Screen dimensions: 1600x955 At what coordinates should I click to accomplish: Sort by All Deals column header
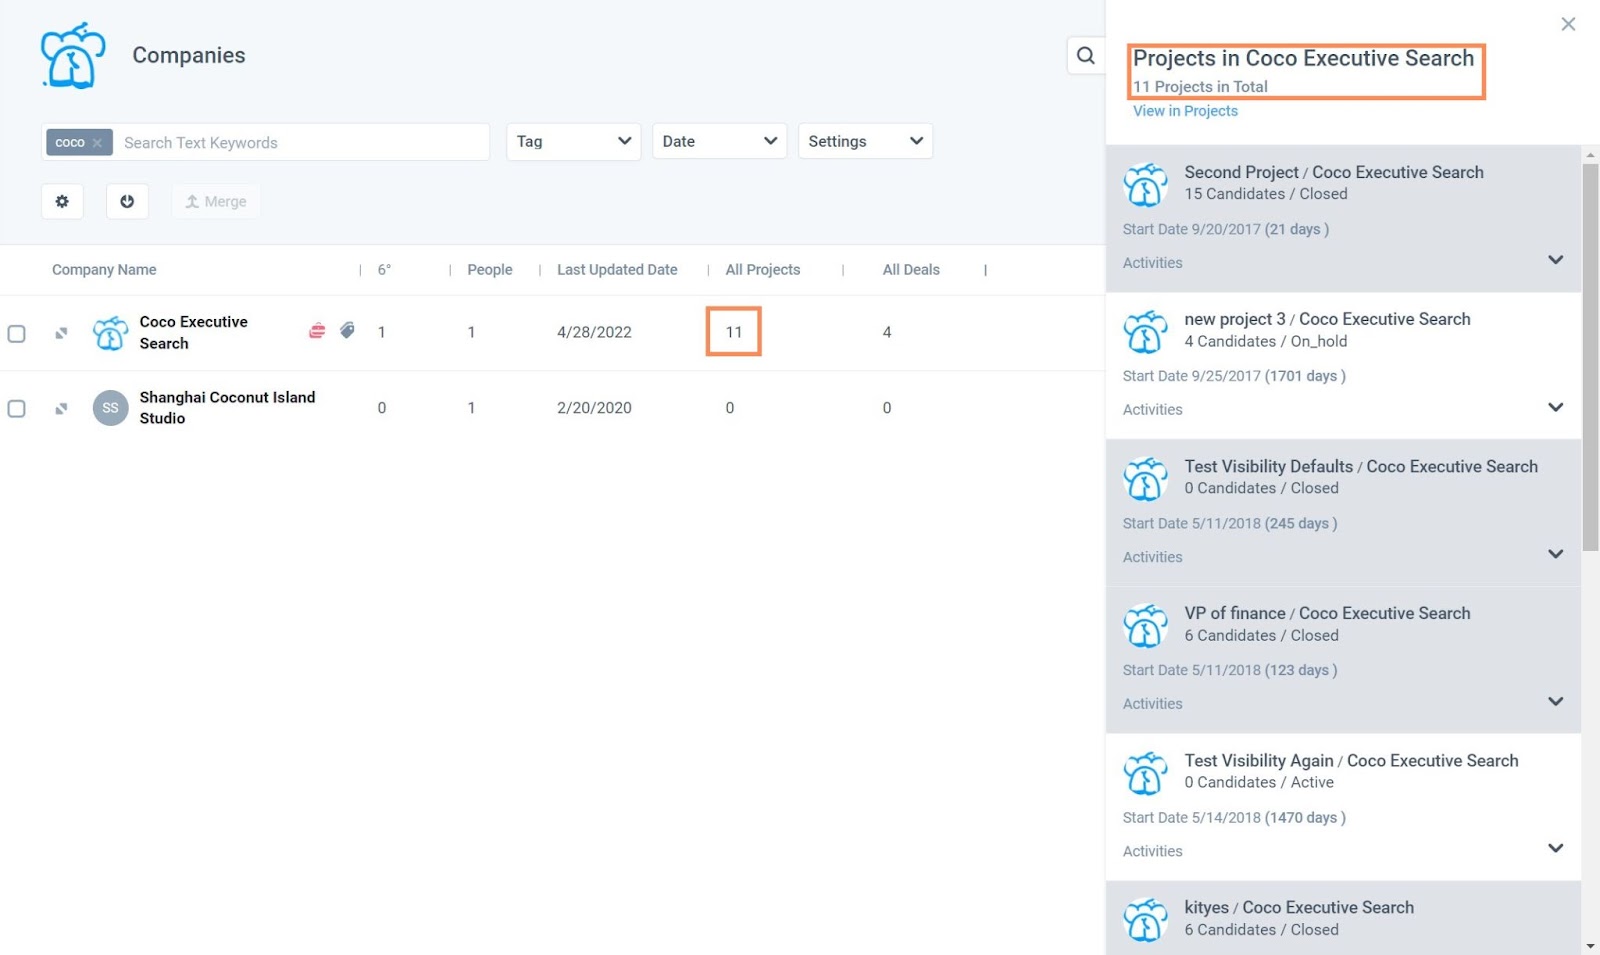(x=911, y=270)
